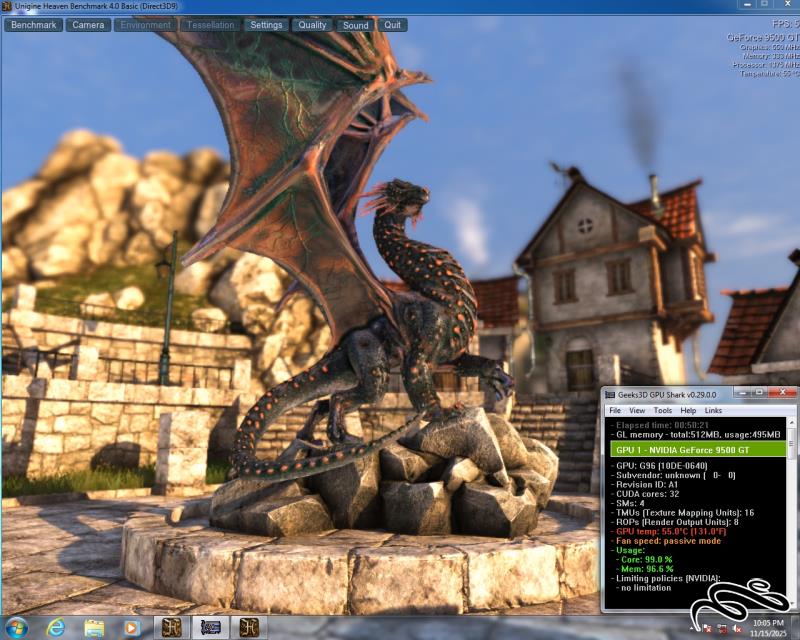Click the second Heaven Benchmark taskbar icon
This screenshot has height=640, width=800.
click(x=249, y=627)
